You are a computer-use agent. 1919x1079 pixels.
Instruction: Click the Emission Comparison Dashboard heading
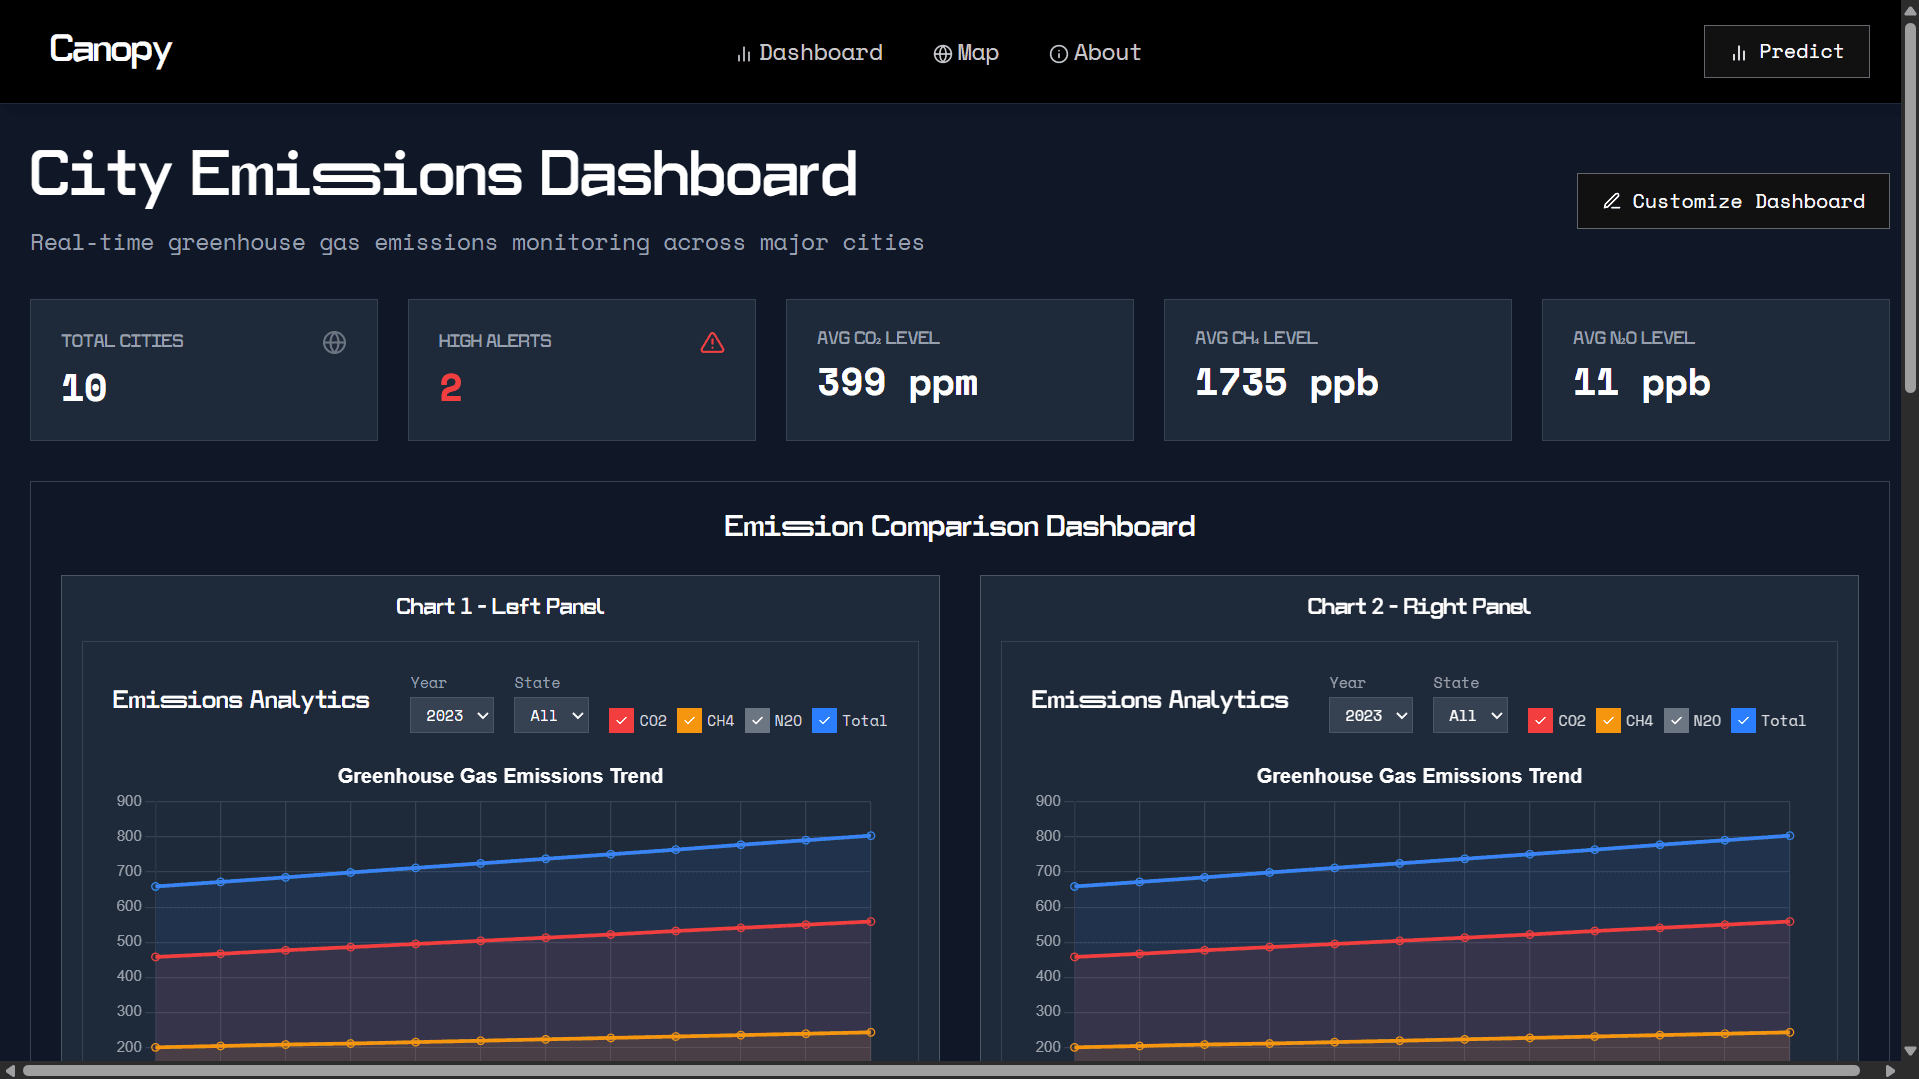pyautogui.click(x=960, y=526)
